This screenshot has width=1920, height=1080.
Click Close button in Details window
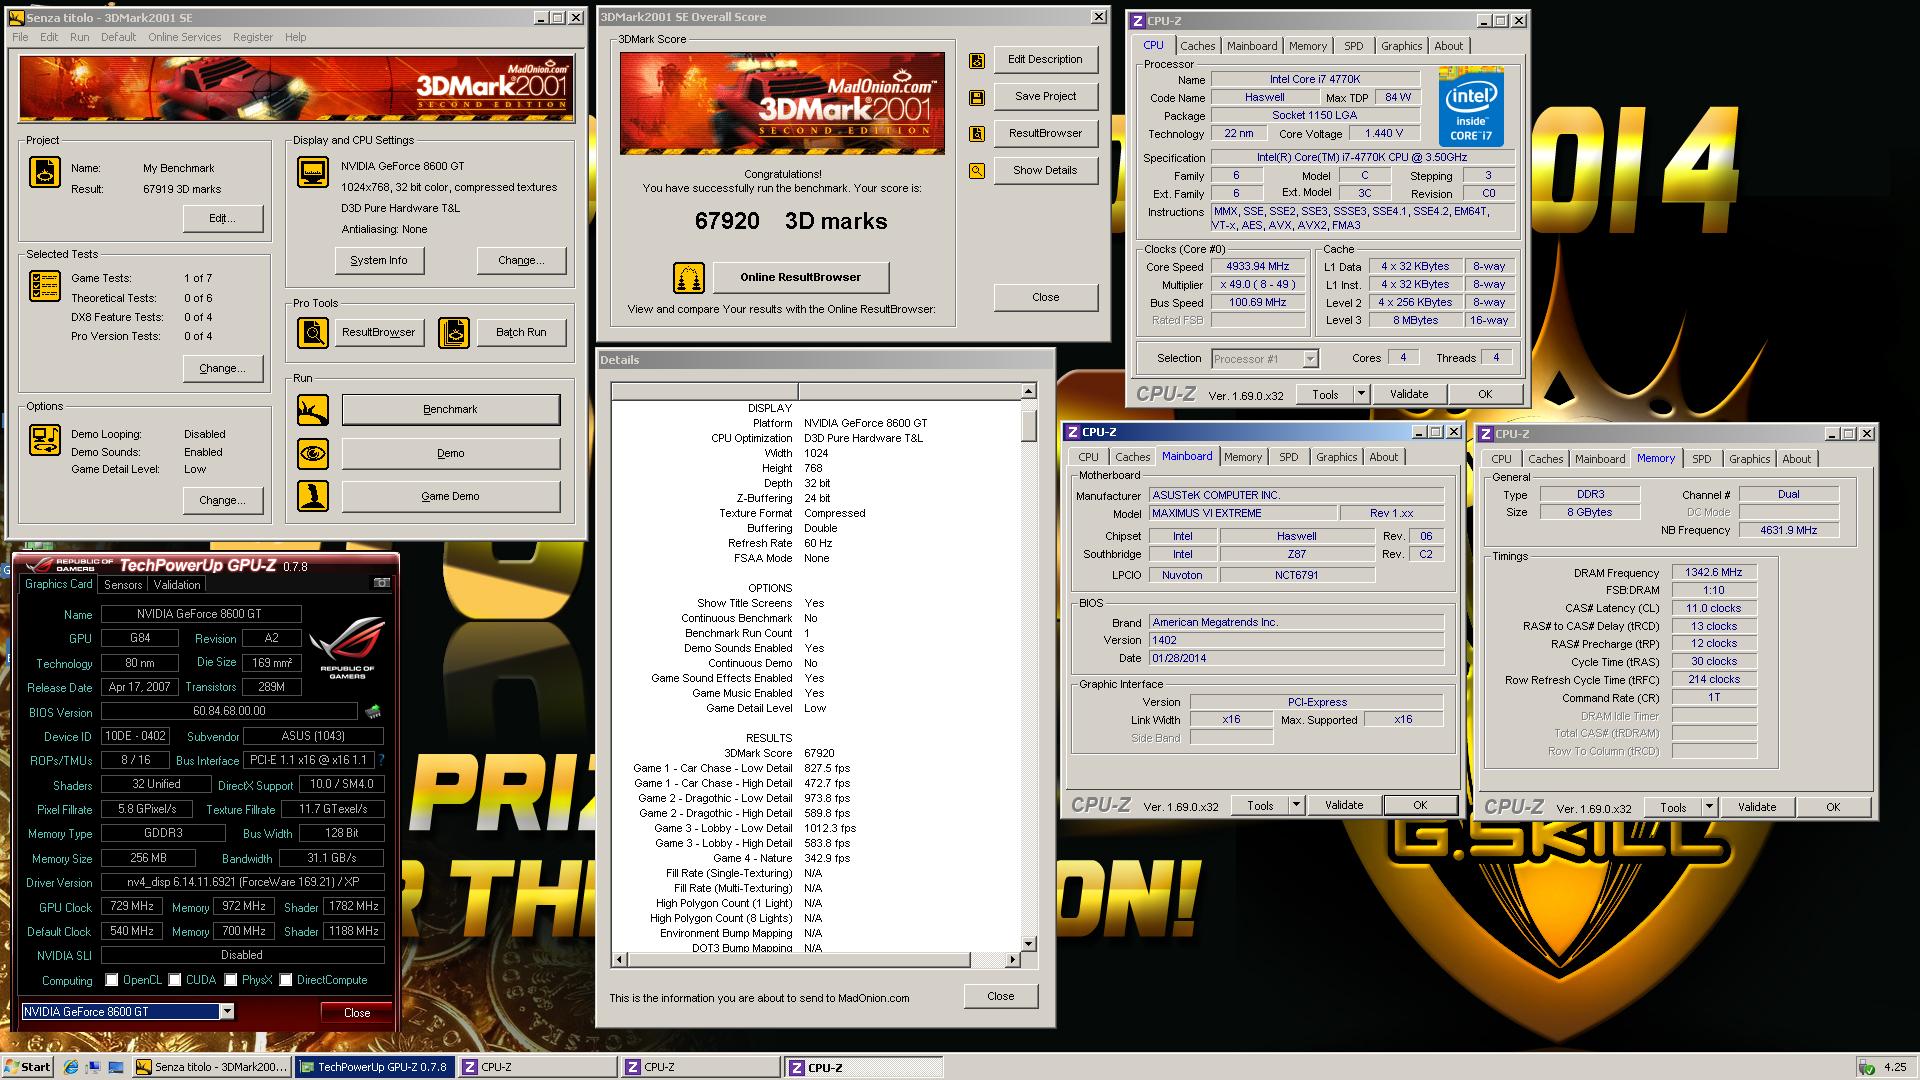(x=1001, y=996)
